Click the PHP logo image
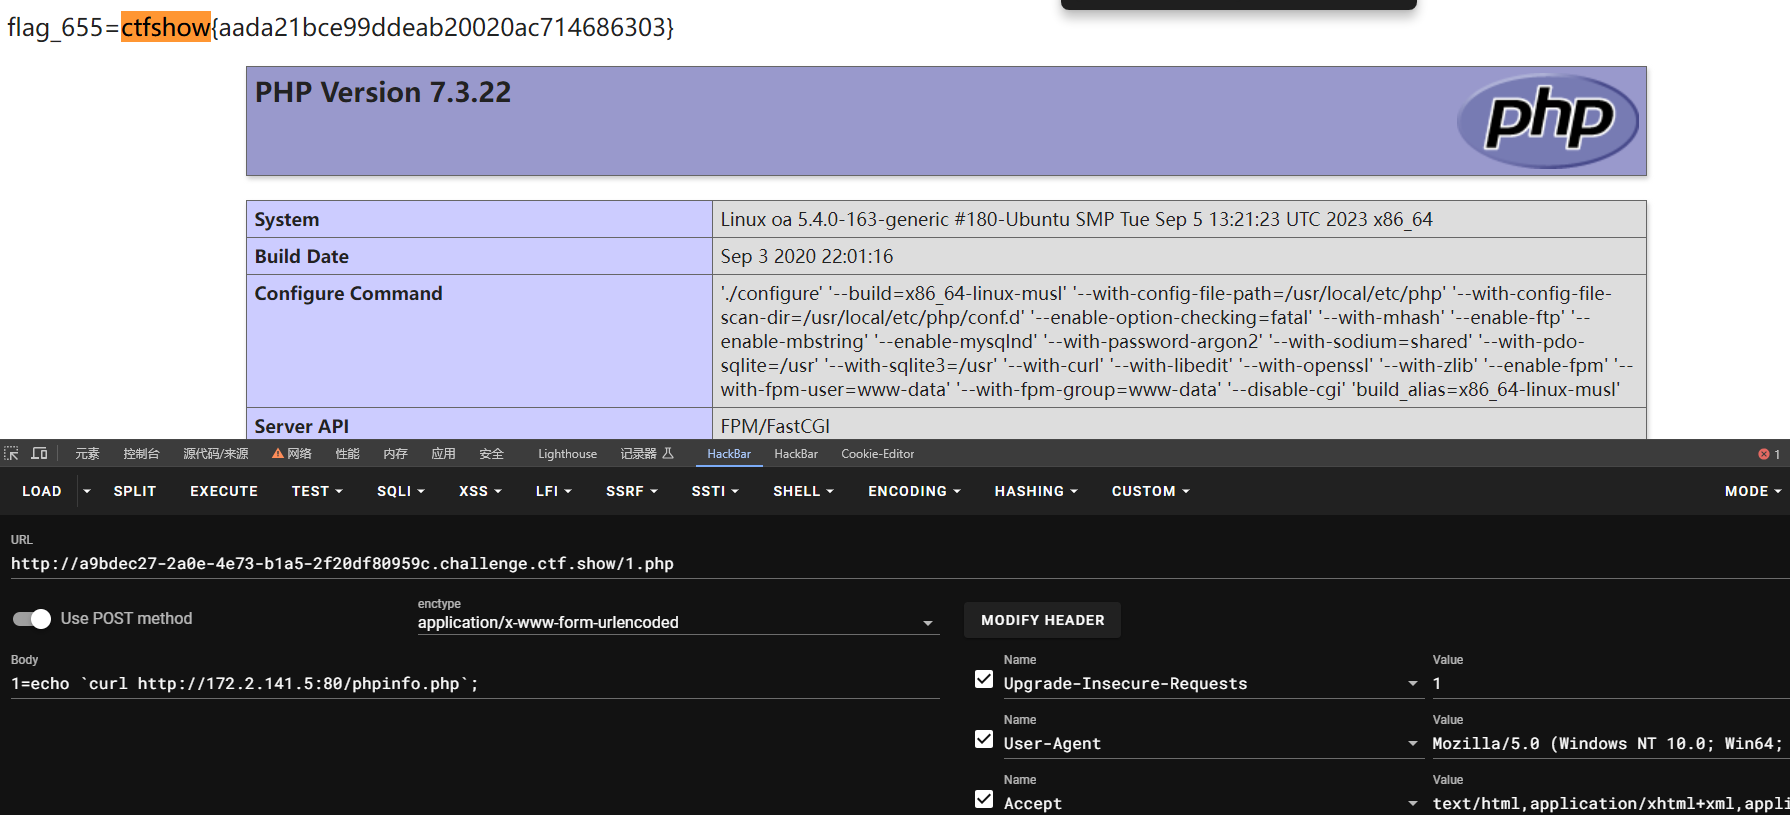This screenshot has width=1790, height=815. point(1547,121)
